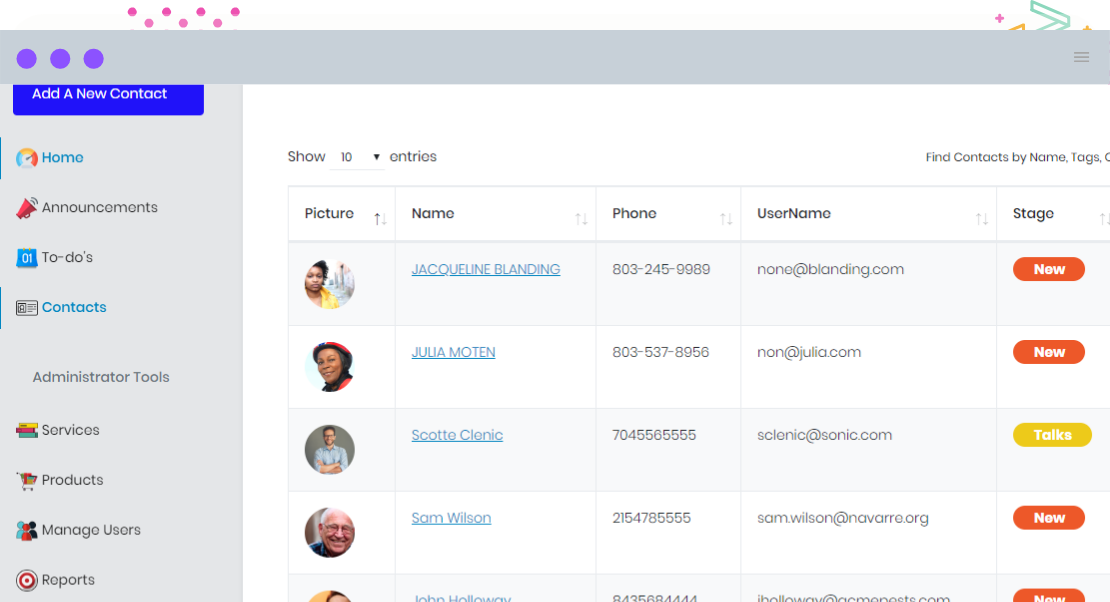Click the Contacts card icon
The height and width of the screenshot is (602, 1110).
tap(29, 306)
